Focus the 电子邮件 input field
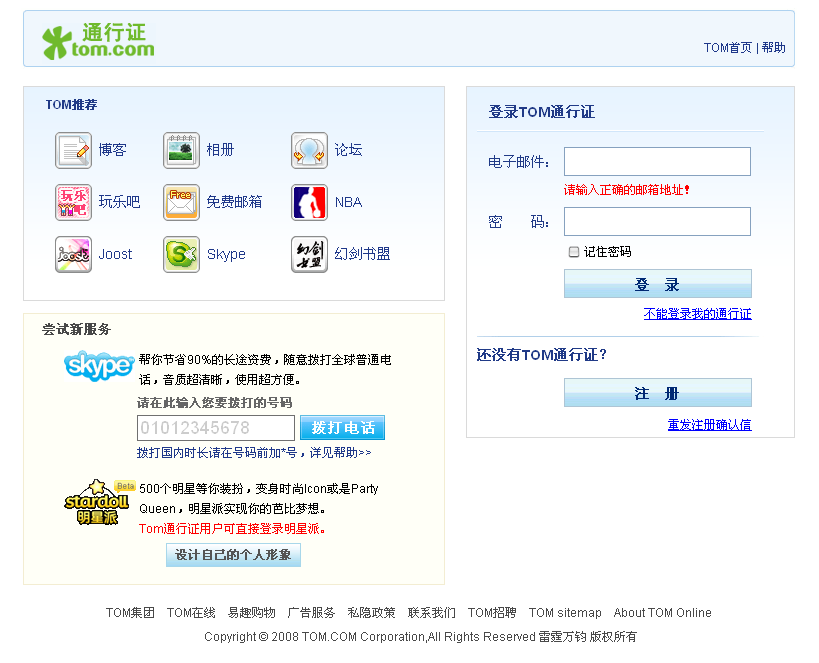This screenshot has width=819, height=663. [x=657, y=161]
